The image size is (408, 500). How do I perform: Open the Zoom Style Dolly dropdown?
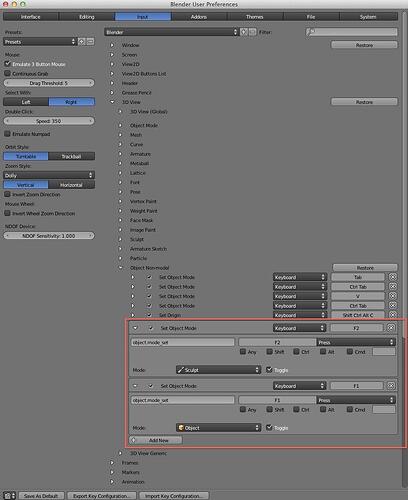tap(49, 175)
